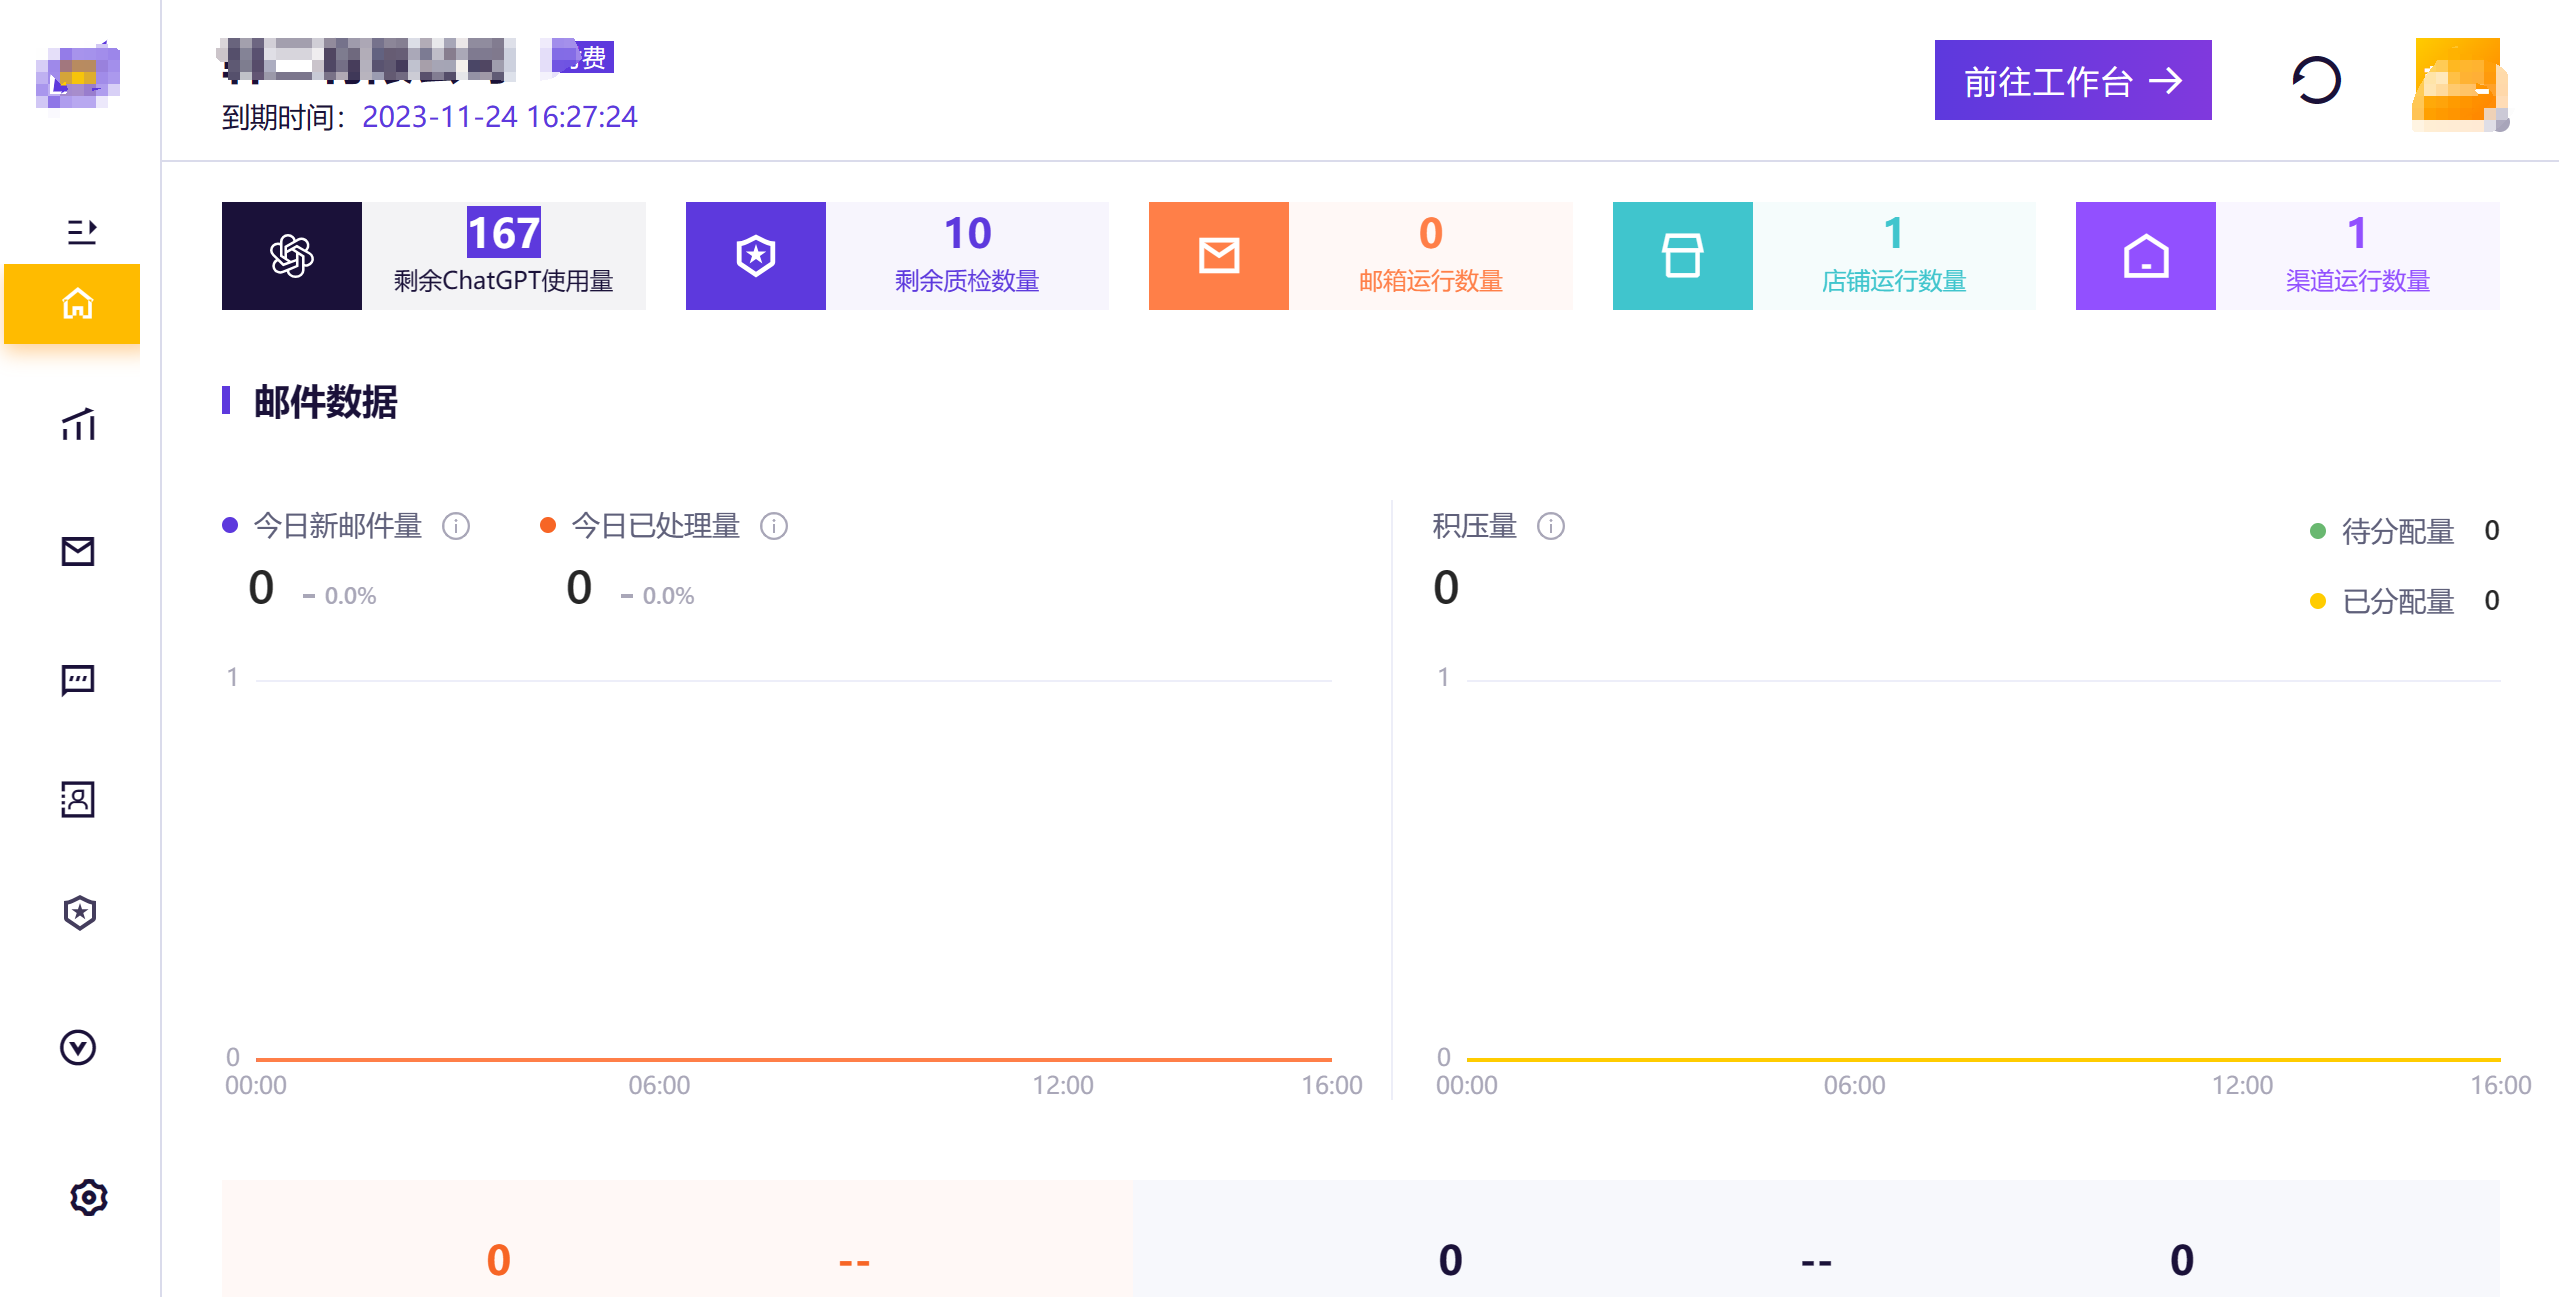Click the 剩余ChatGPT使用量 label
The image size is (2559, 1297).
(x=504, y=281)
